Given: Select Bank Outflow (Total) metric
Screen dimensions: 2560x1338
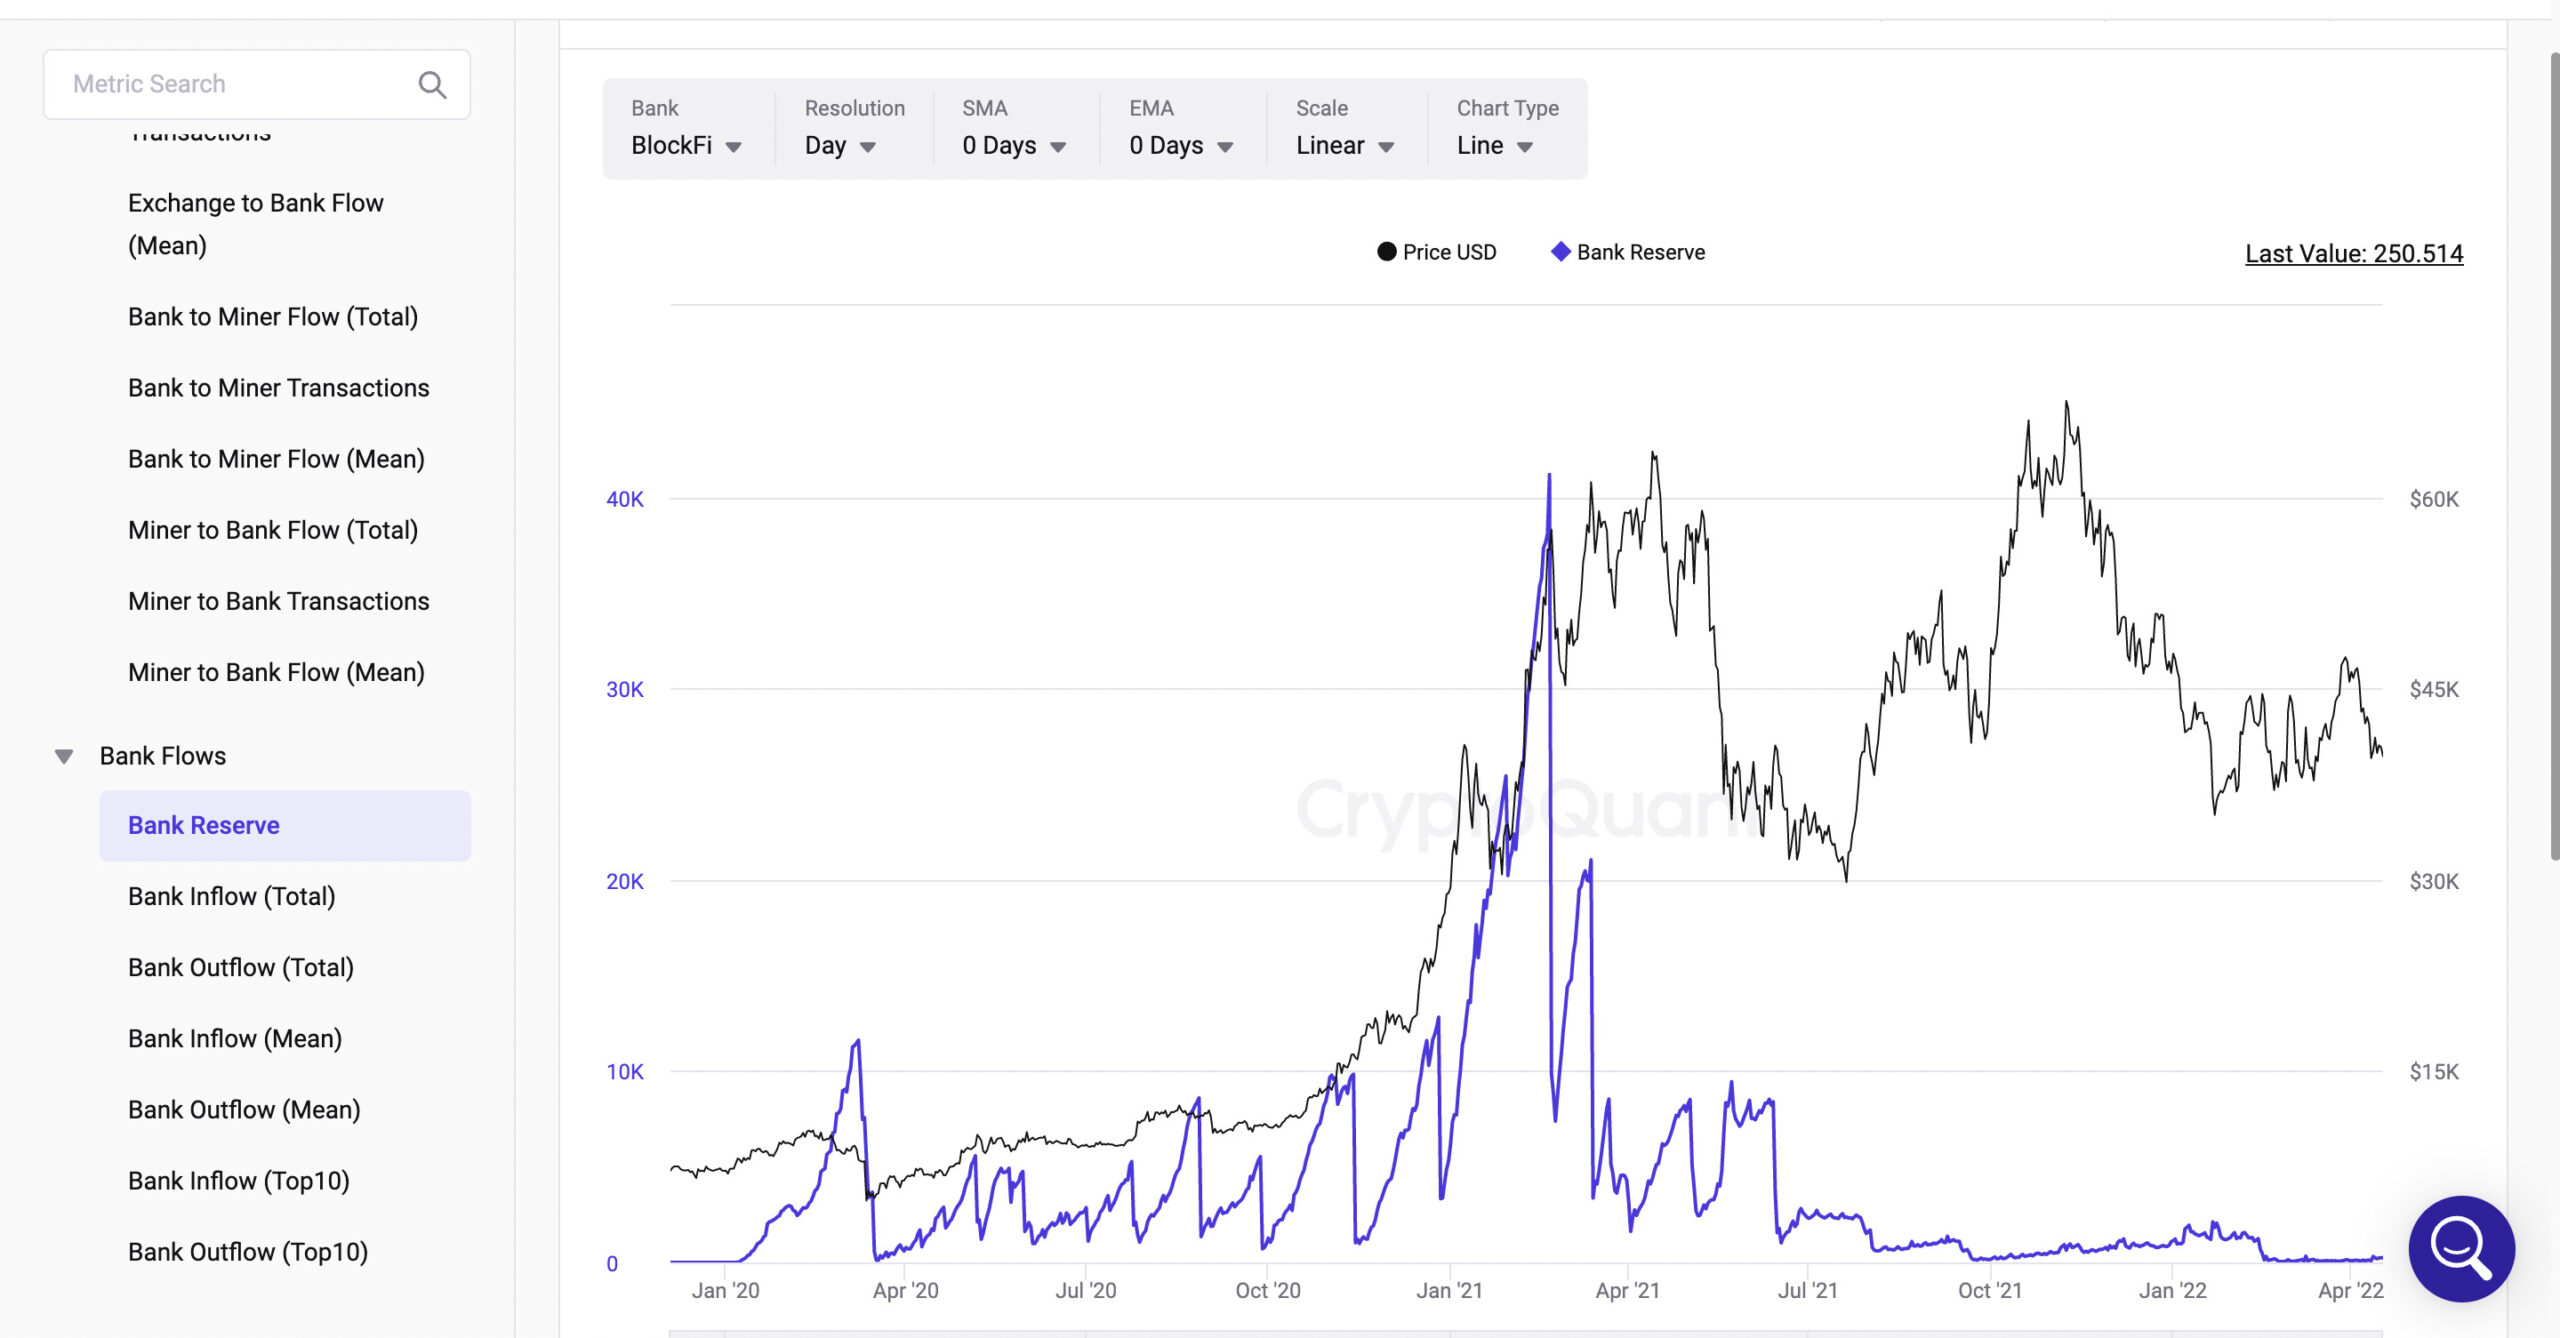Looking at the screenshot, I should point(241,968).
